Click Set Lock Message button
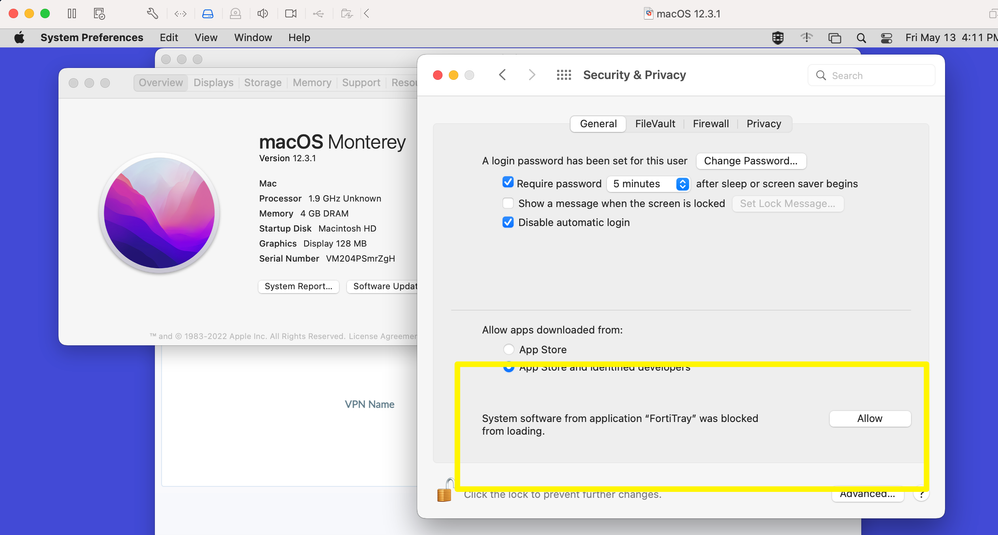 tap(787, 204)
